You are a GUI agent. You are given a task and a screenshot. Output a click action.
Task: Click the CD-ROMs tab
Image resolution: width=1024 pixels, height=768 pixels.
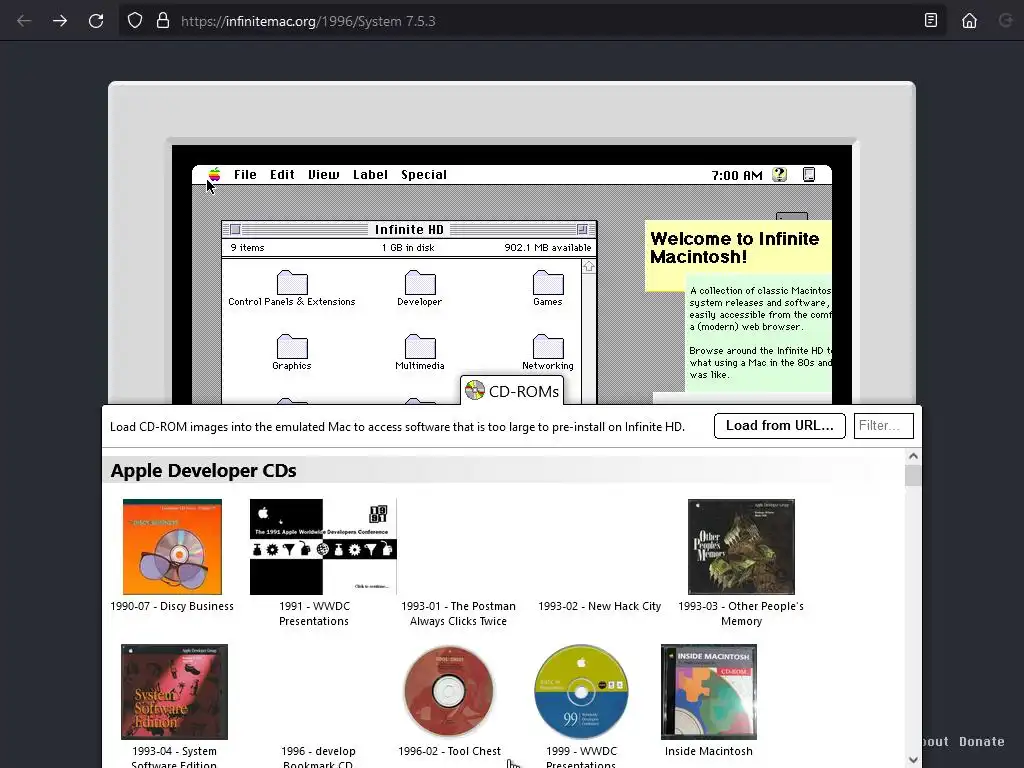tap(512, 391)
